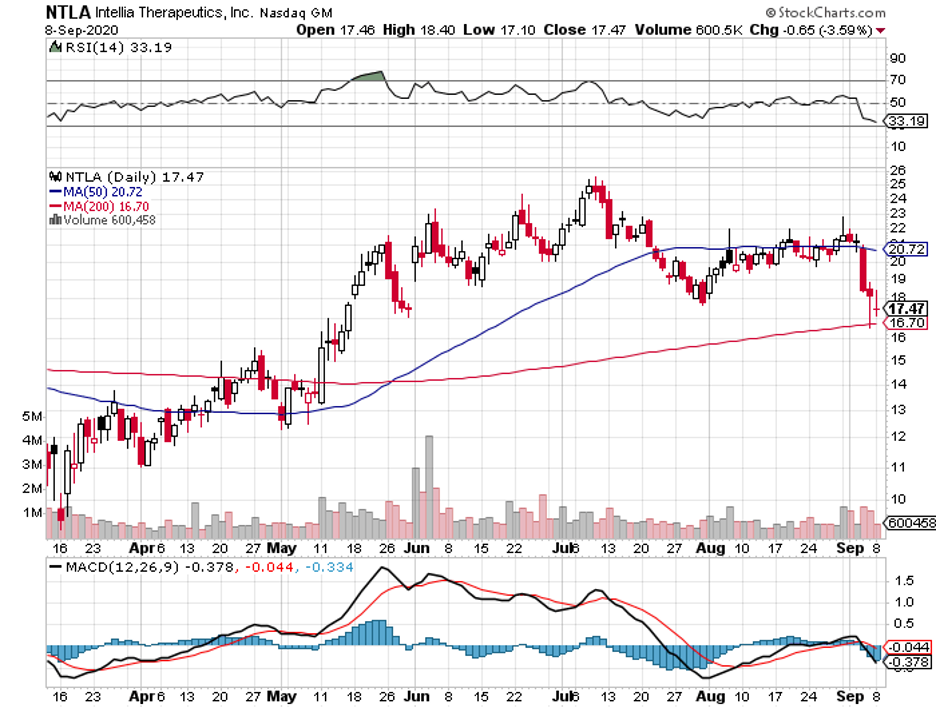The image size is (936, 708).
Task: Click the 17.47 last price tag on right axis
Action: click(x=906, y=309)
